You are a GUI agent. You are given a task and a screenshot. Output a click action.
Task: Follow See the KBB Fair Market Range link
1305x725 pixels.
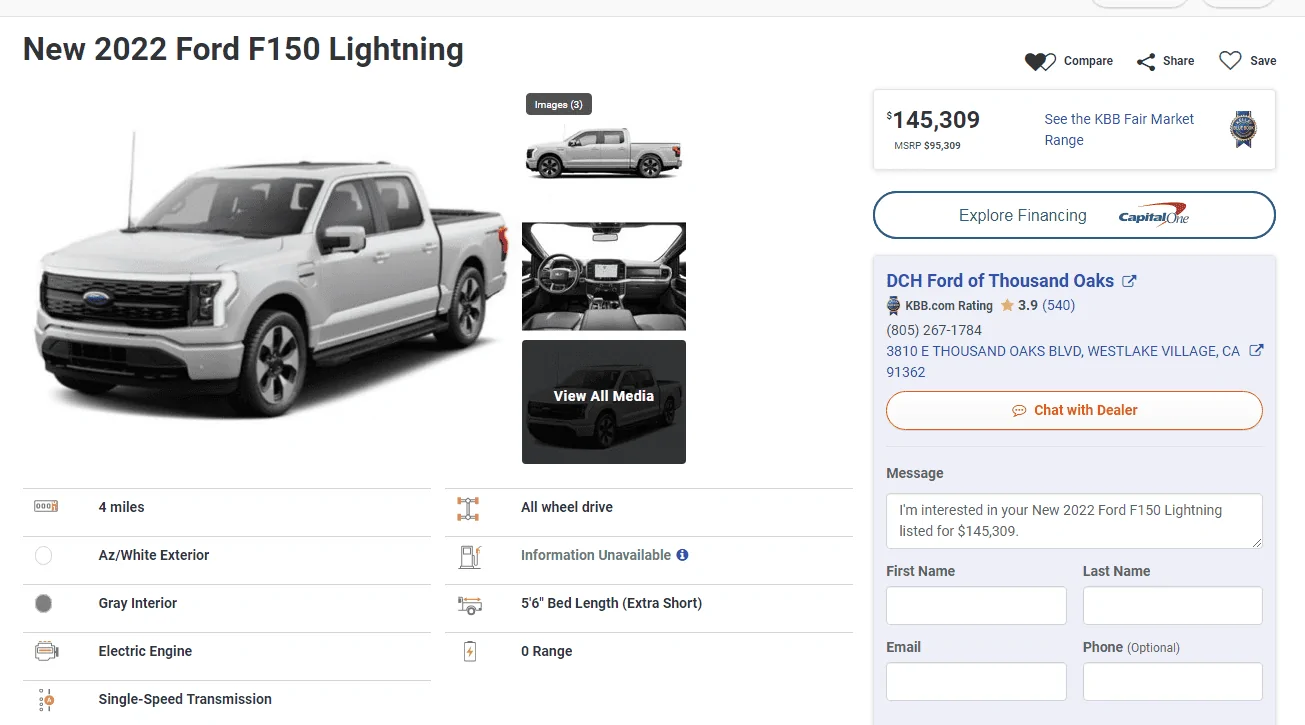point(1119,129)
